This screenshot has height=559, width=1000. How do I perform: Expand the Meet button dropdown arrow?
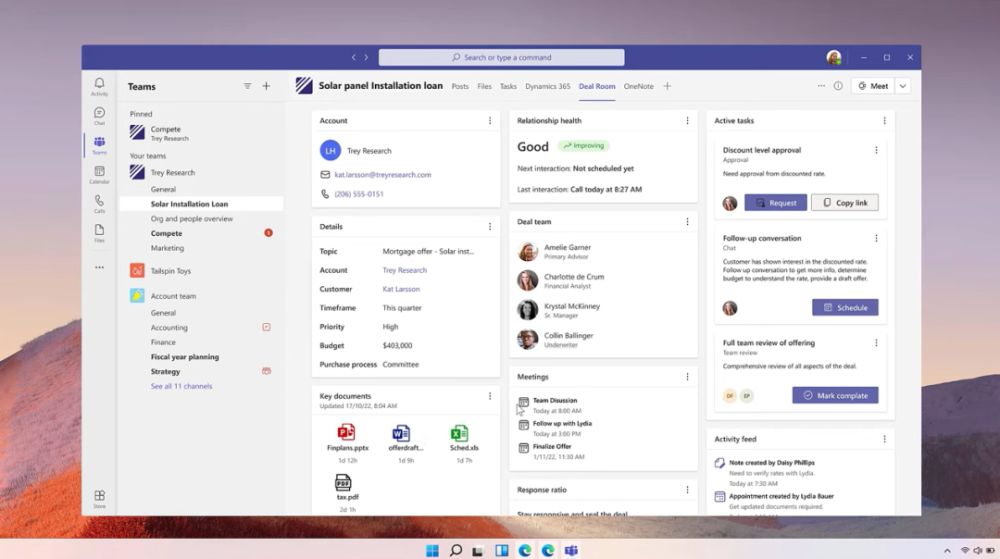tap(903, 86)
